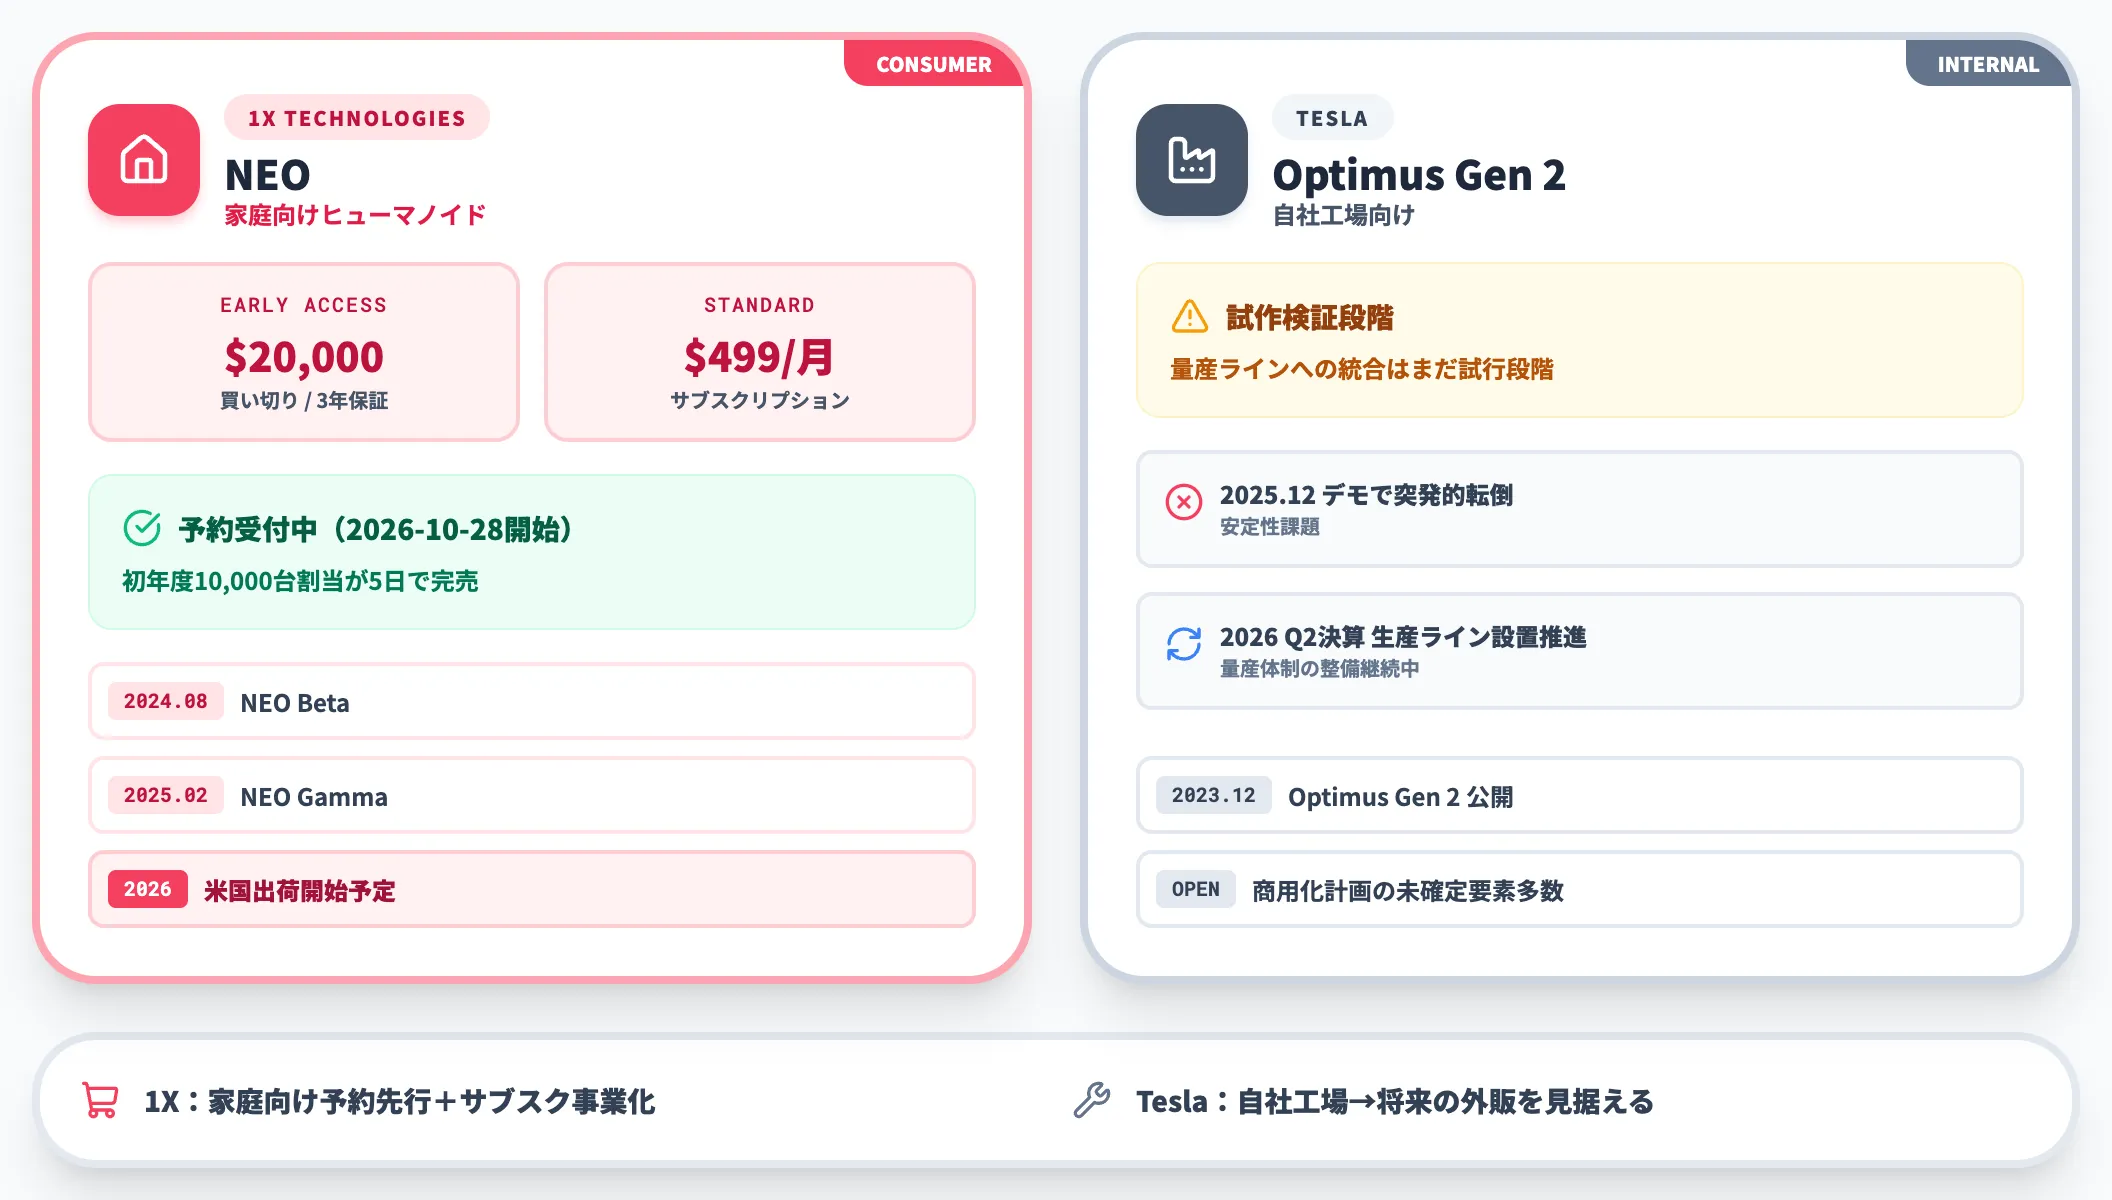Click the red home icon beside NEO

click(144, 160)
